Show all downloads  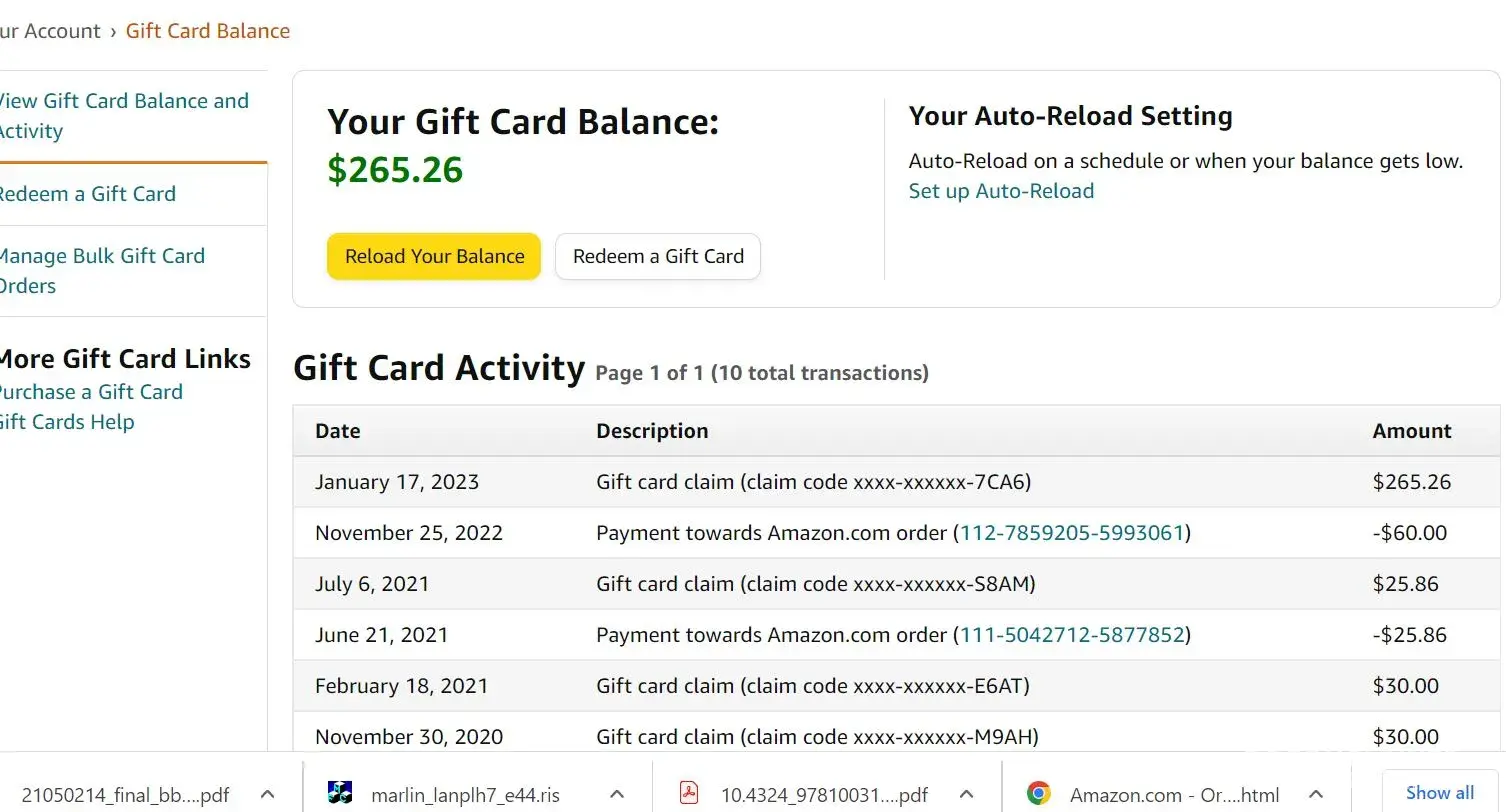[1439, 793]
